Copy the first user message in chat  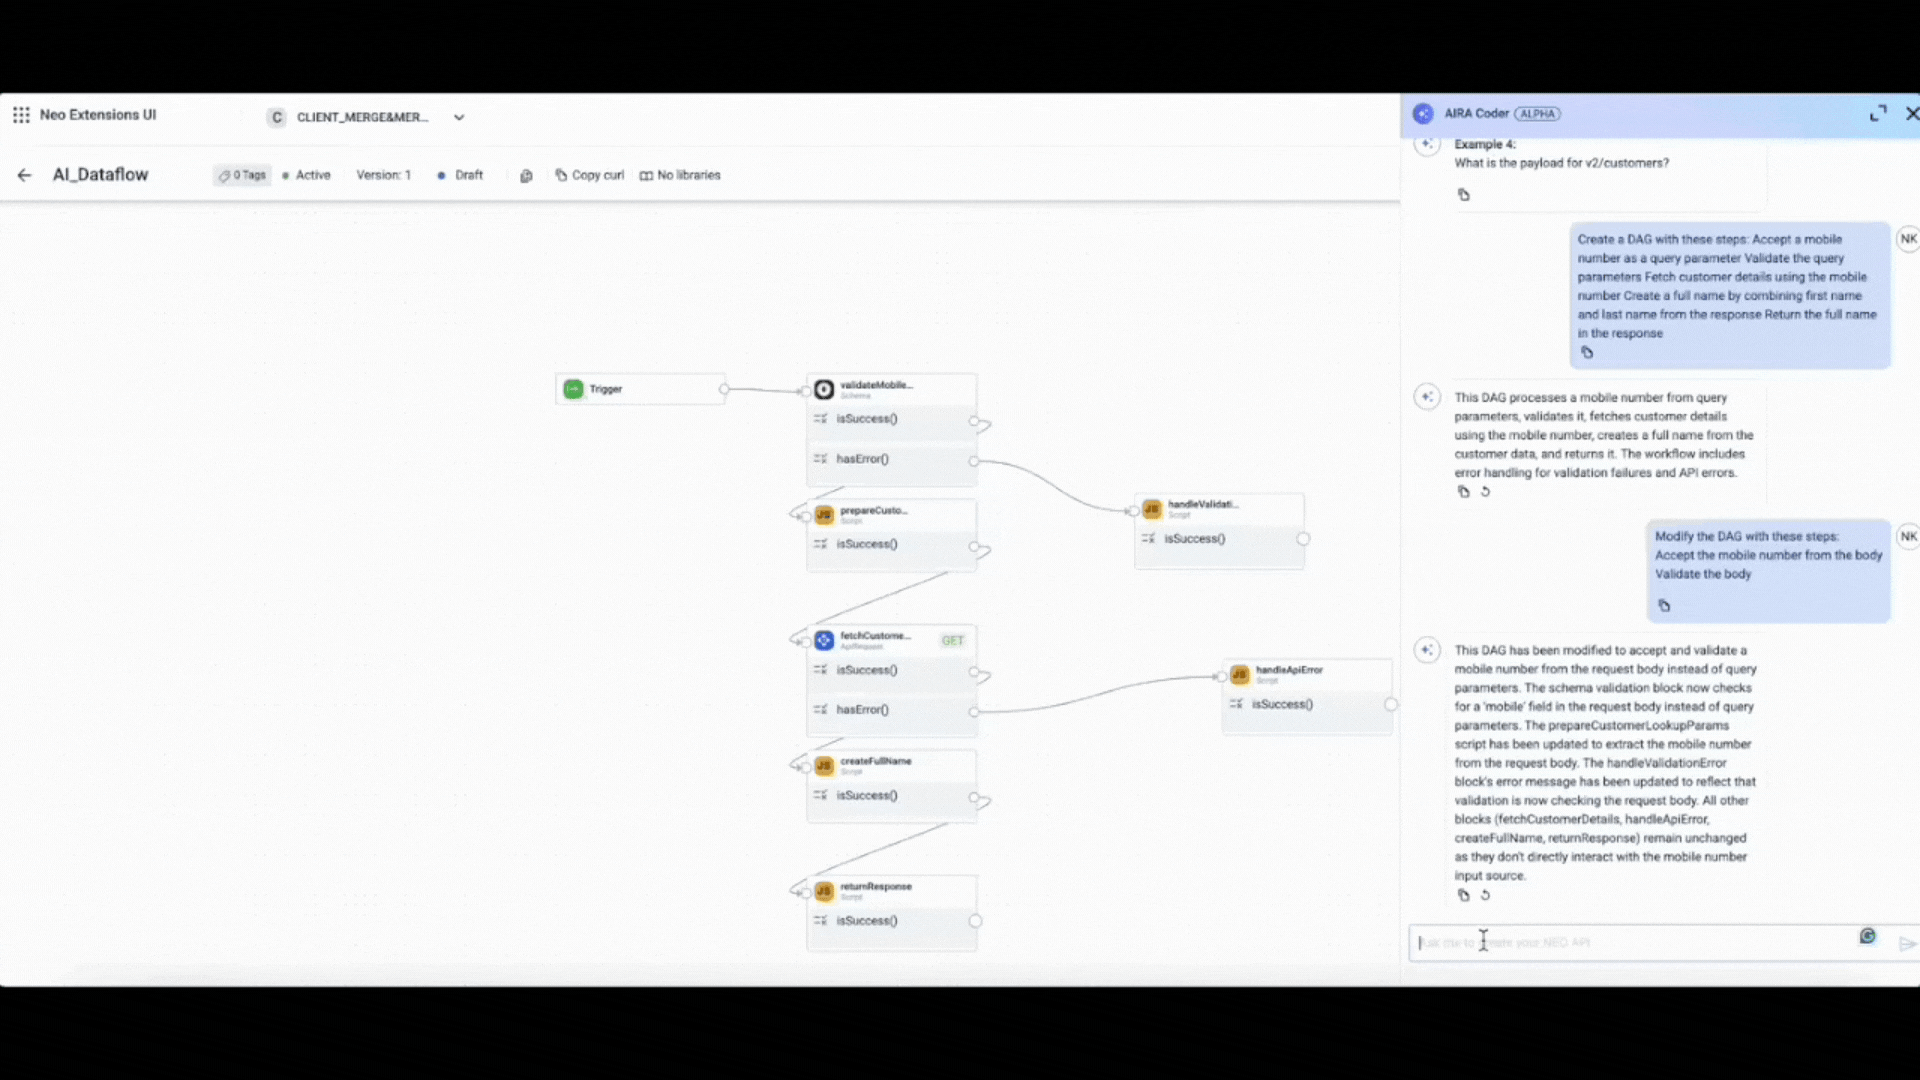pos(1587,353)
